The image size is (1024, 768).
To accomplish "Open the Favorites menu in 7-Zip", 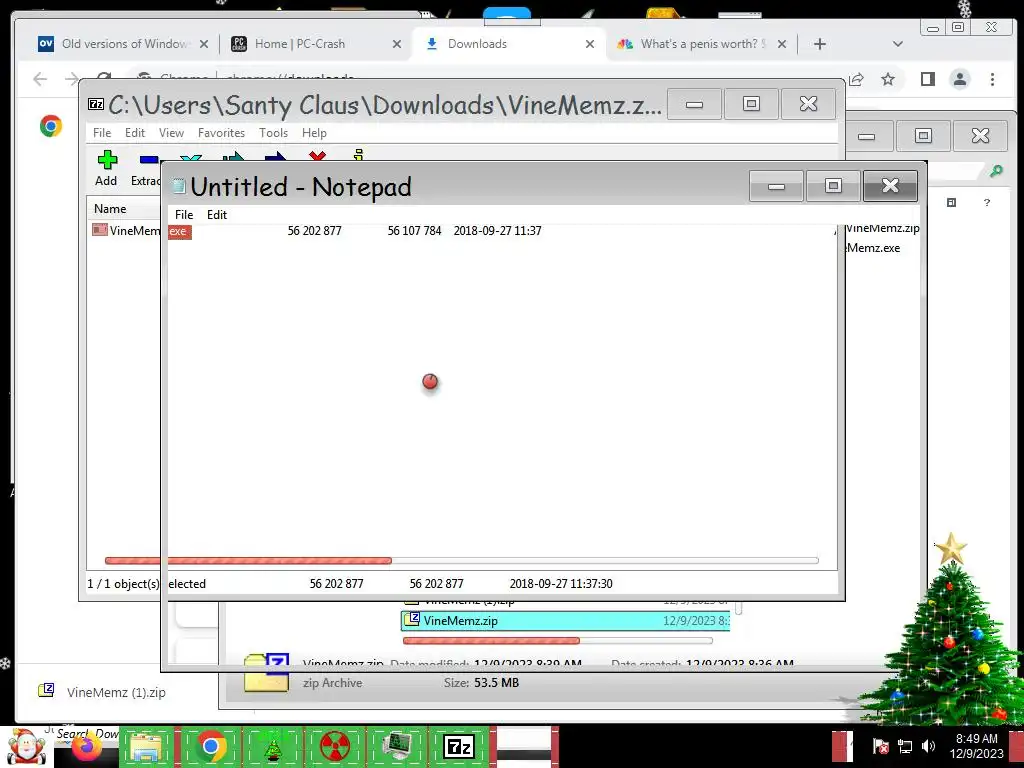I will pos(221,133).
